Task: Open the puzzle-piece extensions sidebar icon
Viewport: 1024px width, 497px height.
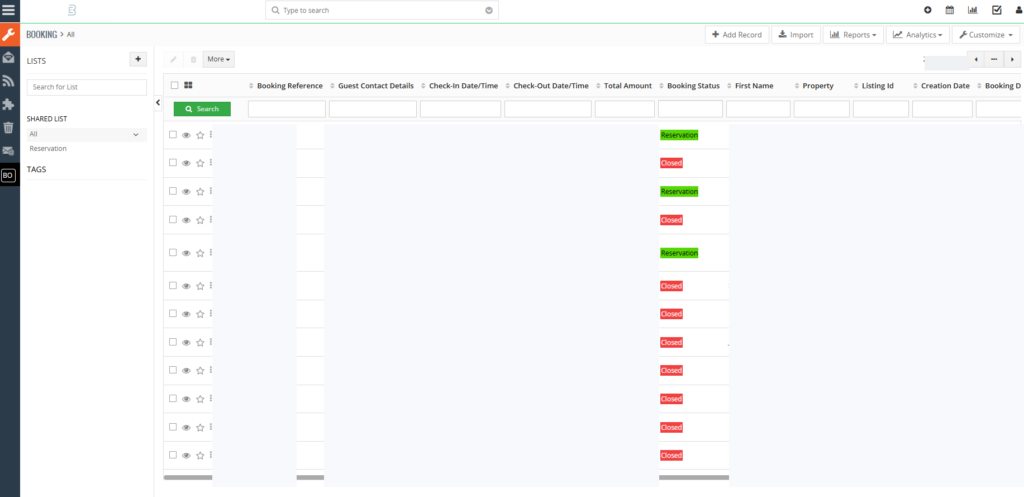Action: coord(8,104)
